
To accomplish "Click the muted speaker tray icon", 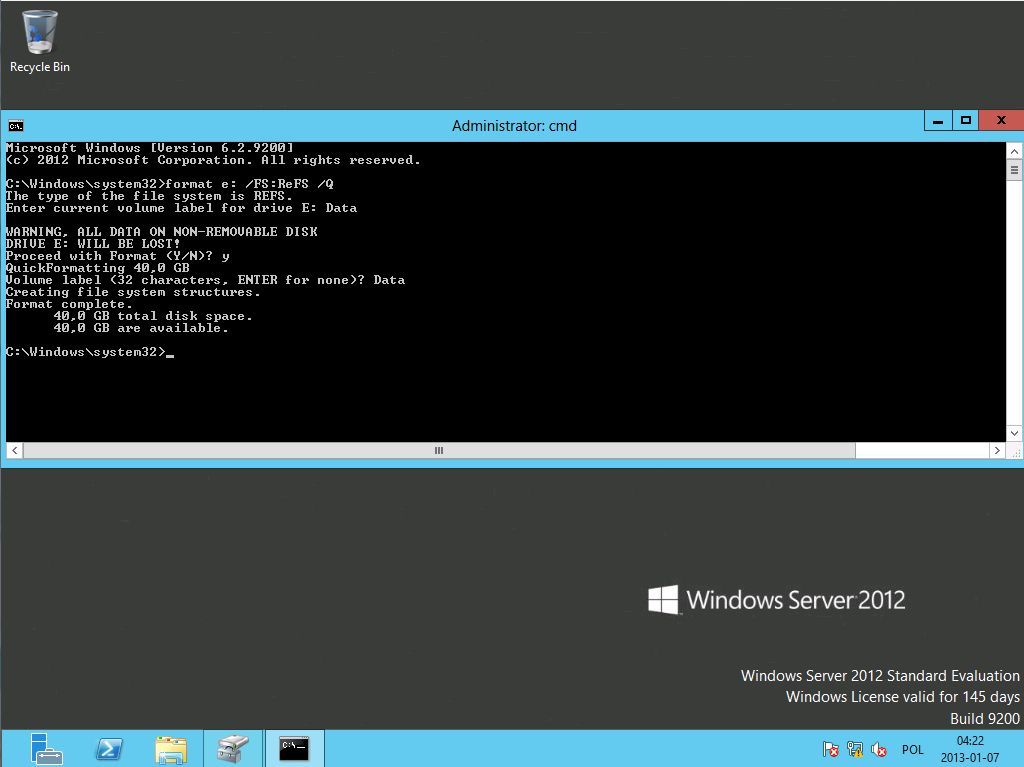I will tap(879, 749).
